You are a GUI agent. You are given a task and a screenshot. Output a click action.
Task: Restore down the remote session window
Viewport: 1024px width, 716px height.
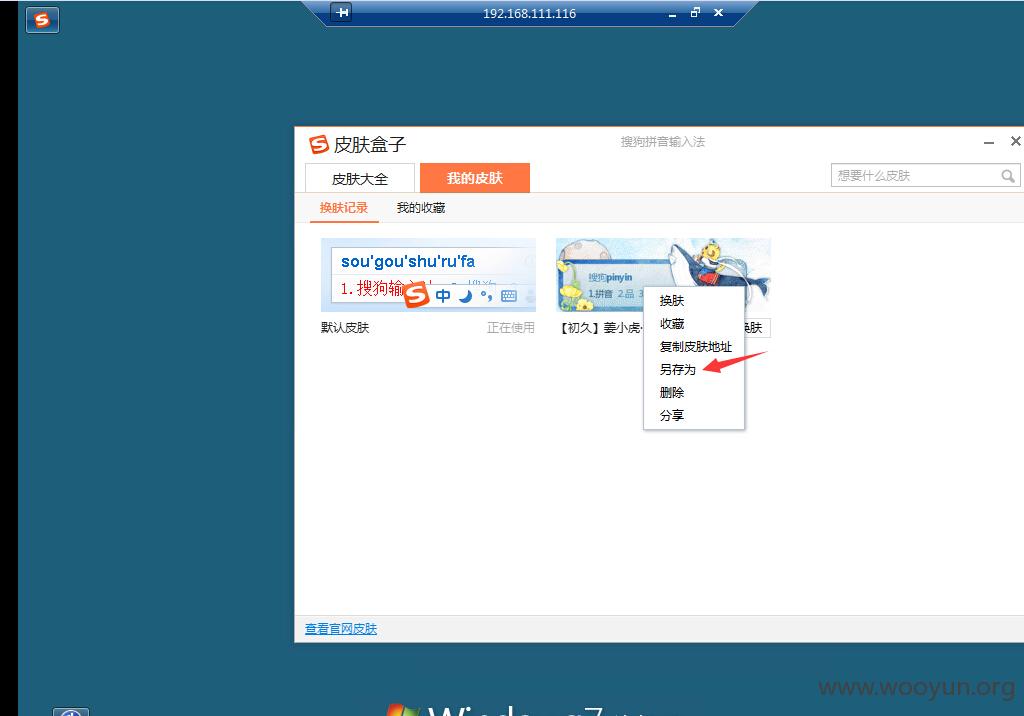tap(695, 12)
